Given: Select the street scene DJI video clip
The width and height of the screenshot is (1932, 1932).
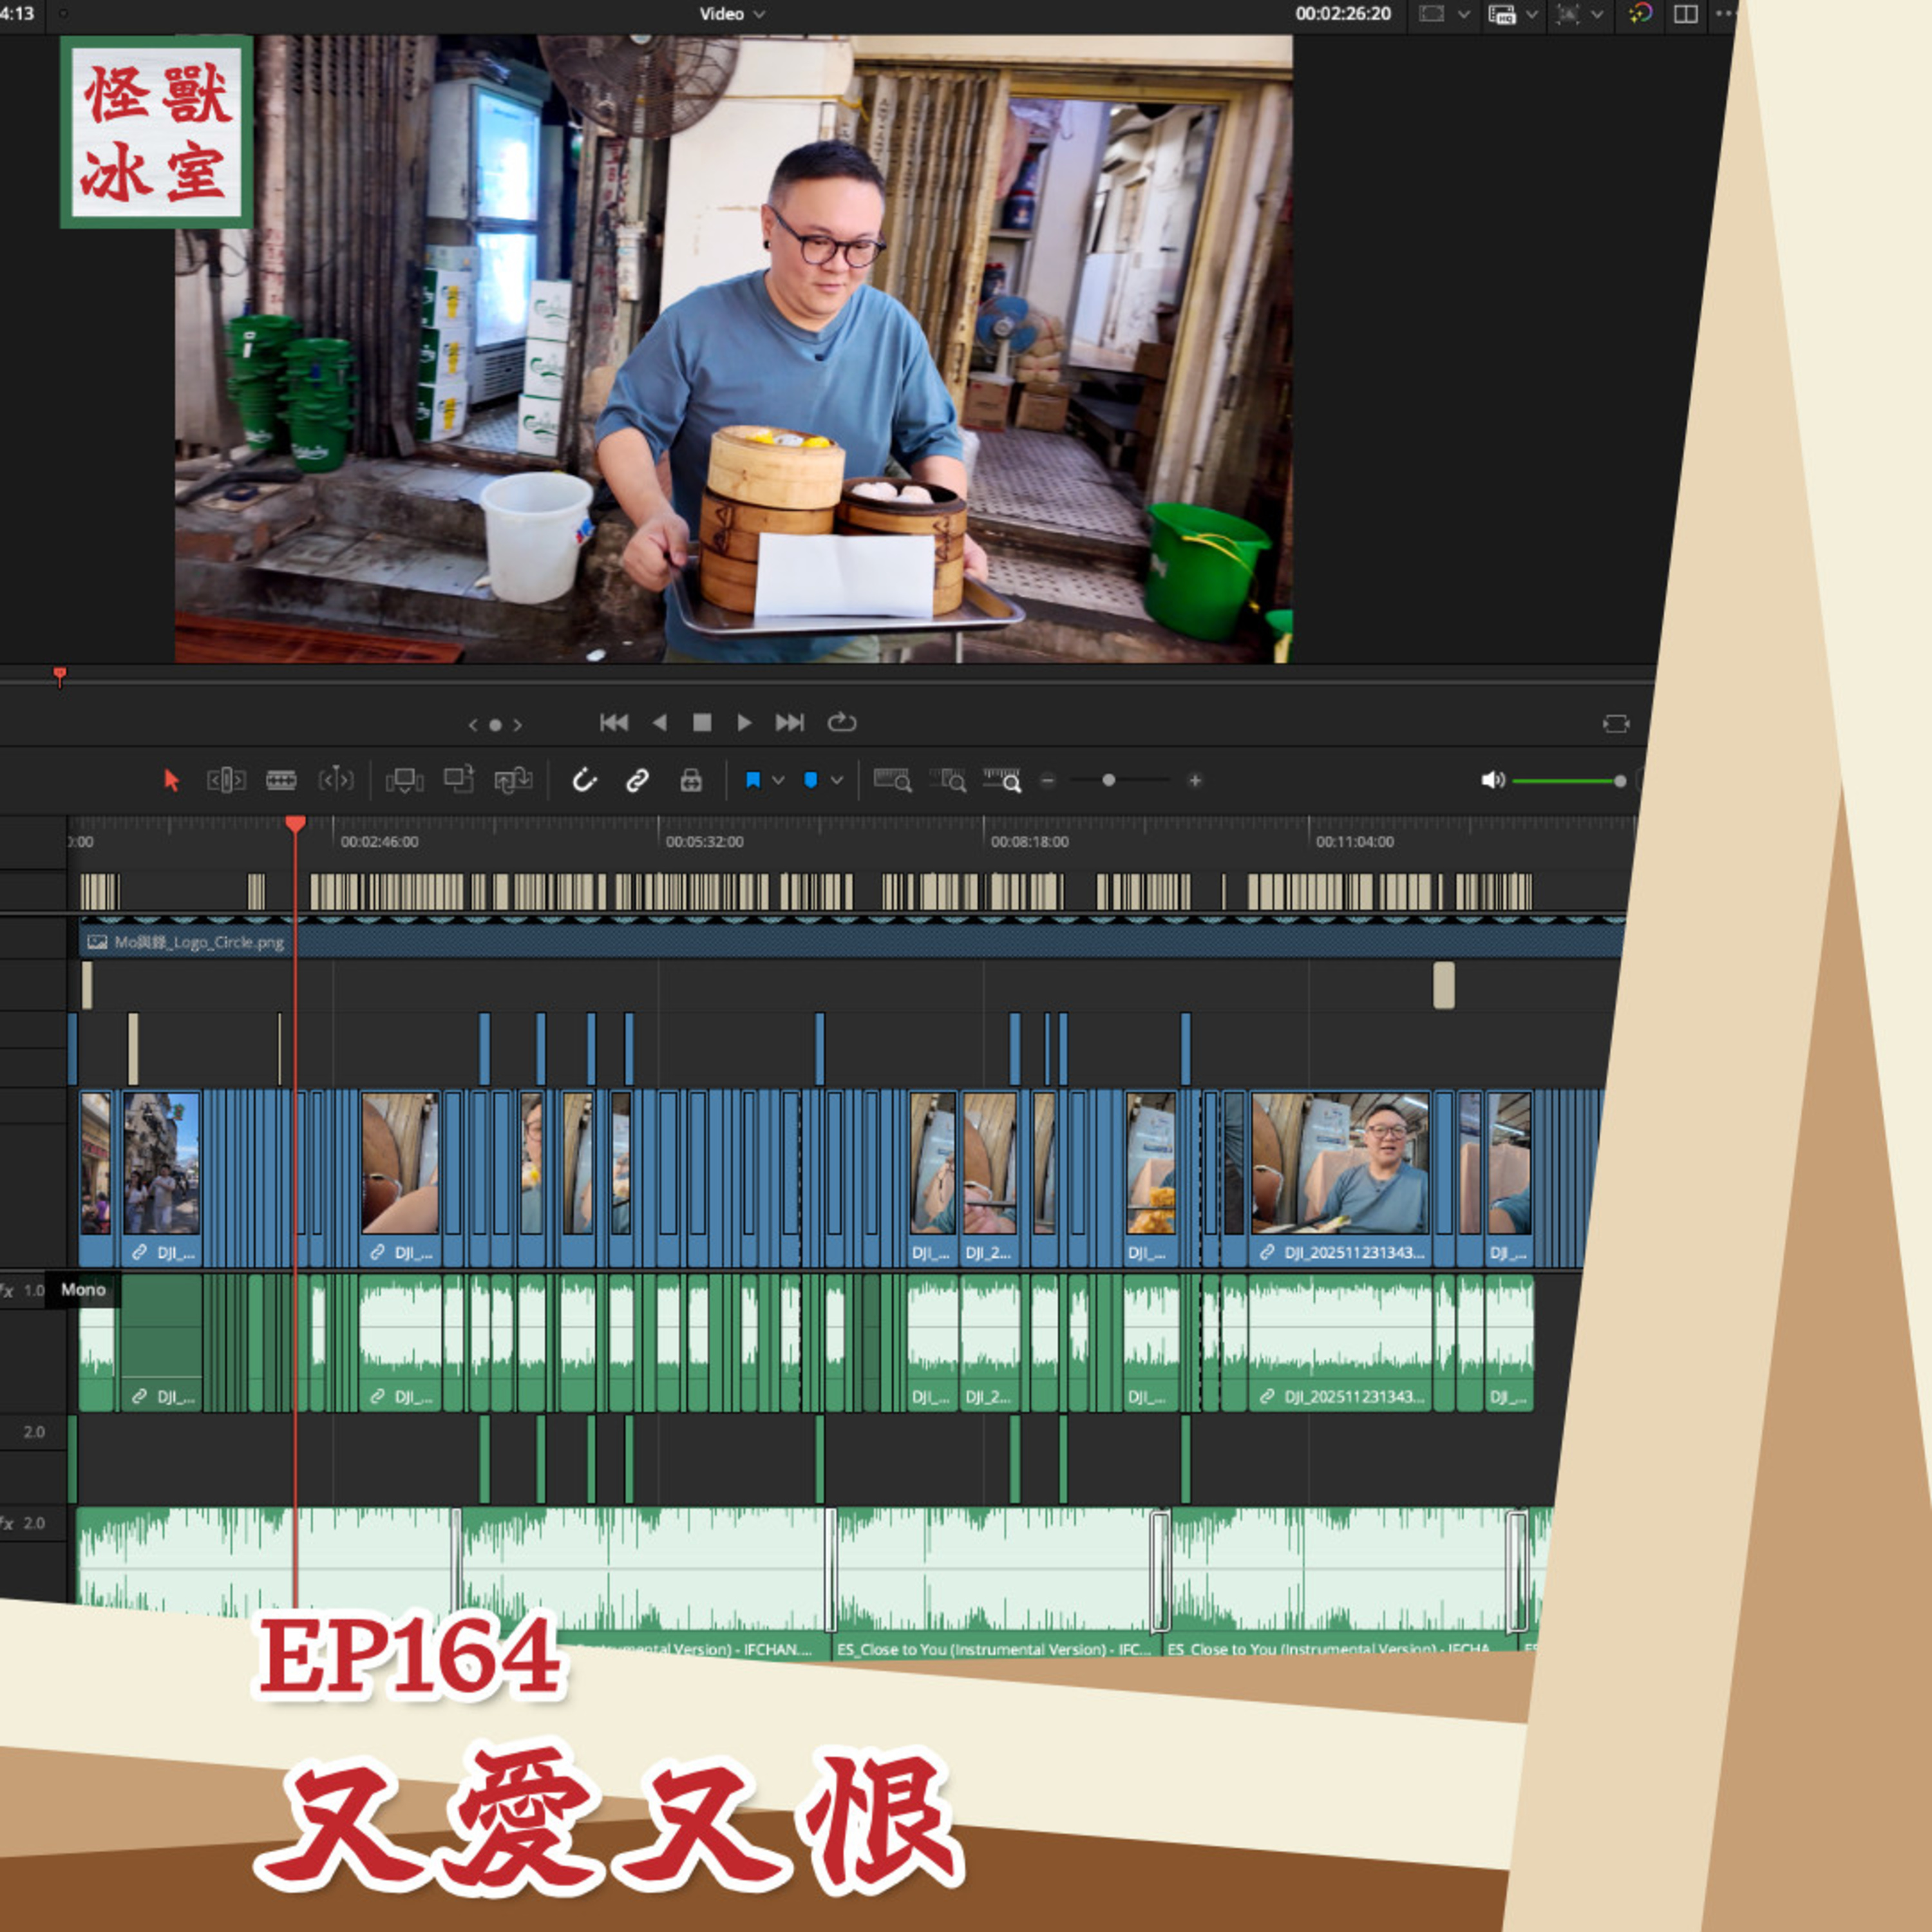Looking at the screenshot, I should tap(161, 1180).
